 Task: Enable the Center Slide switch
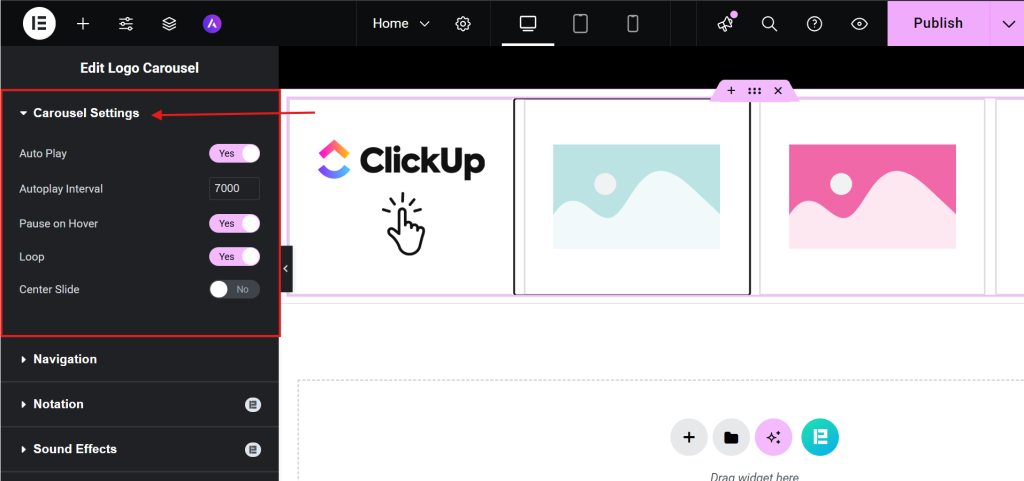pos(234,289)
